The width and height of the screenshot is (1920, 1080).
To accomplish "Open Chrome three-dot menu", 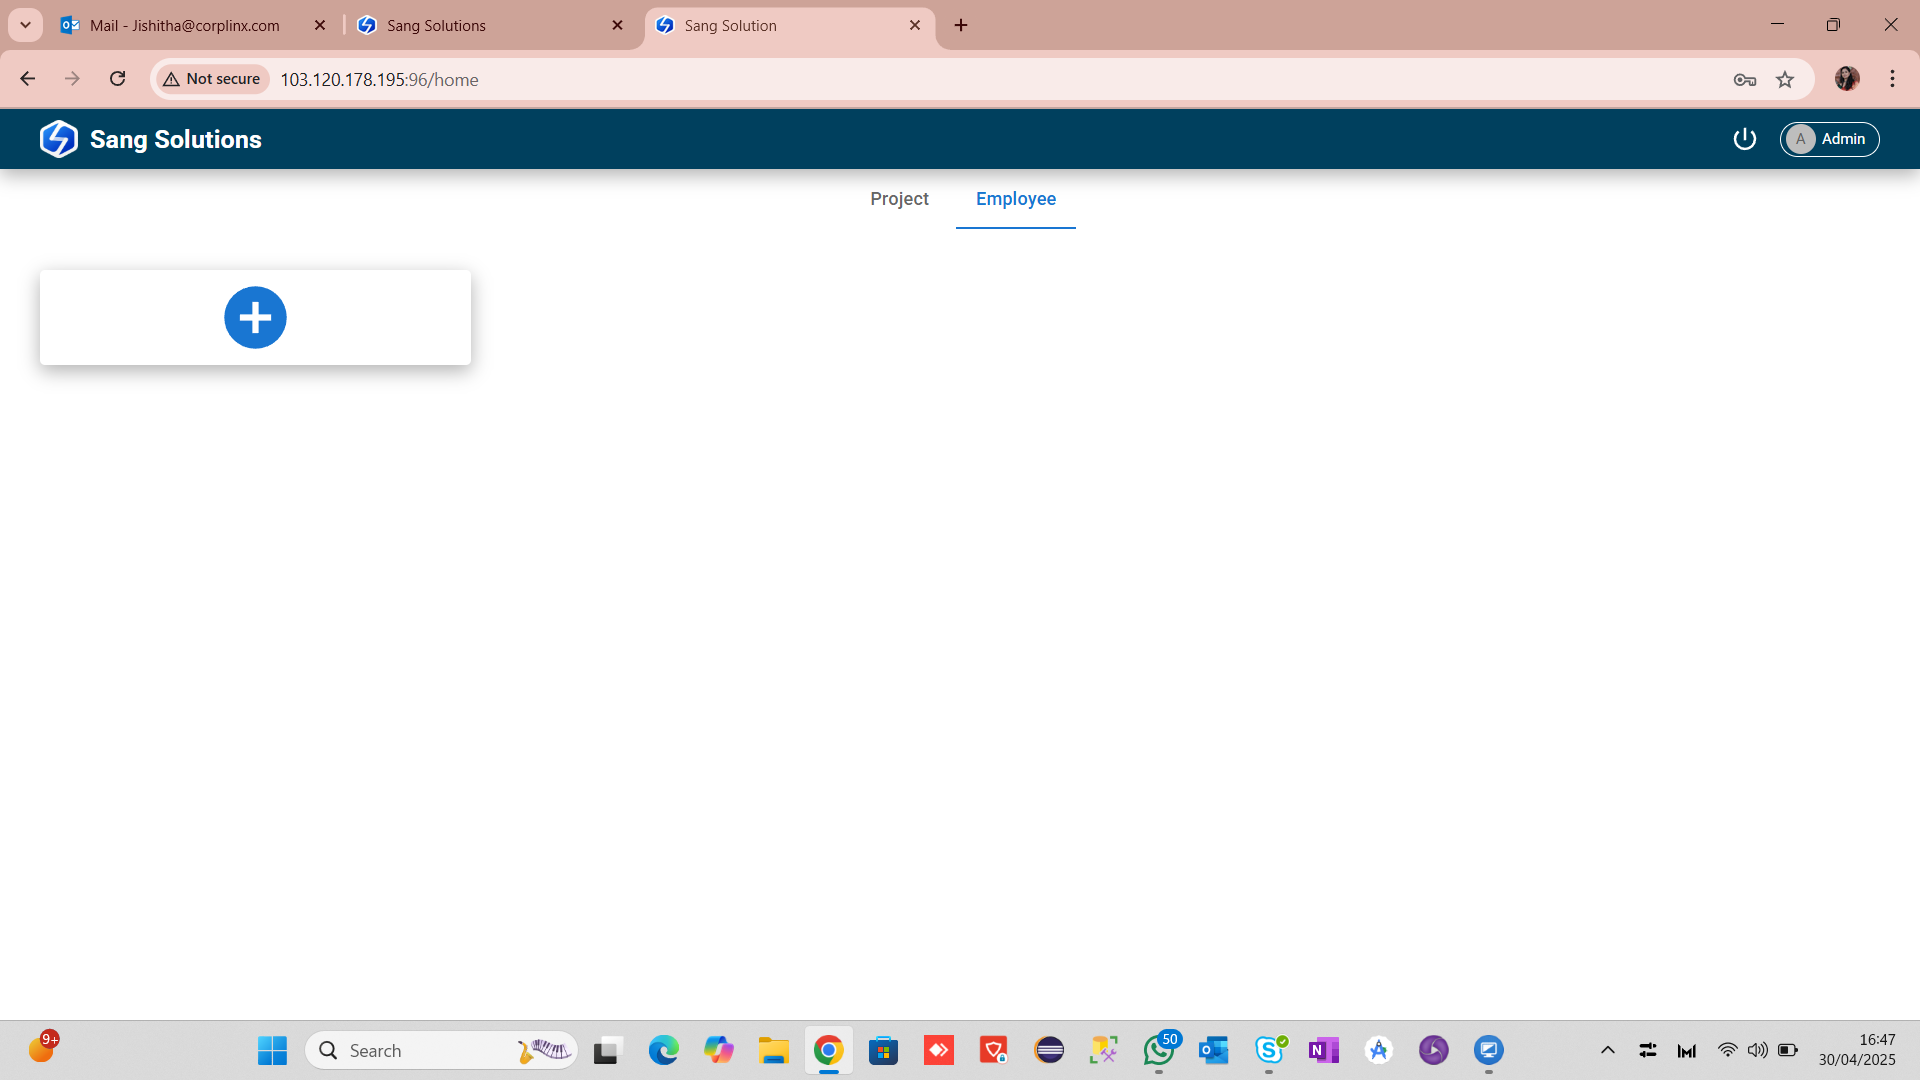I will click(1892, 79).
